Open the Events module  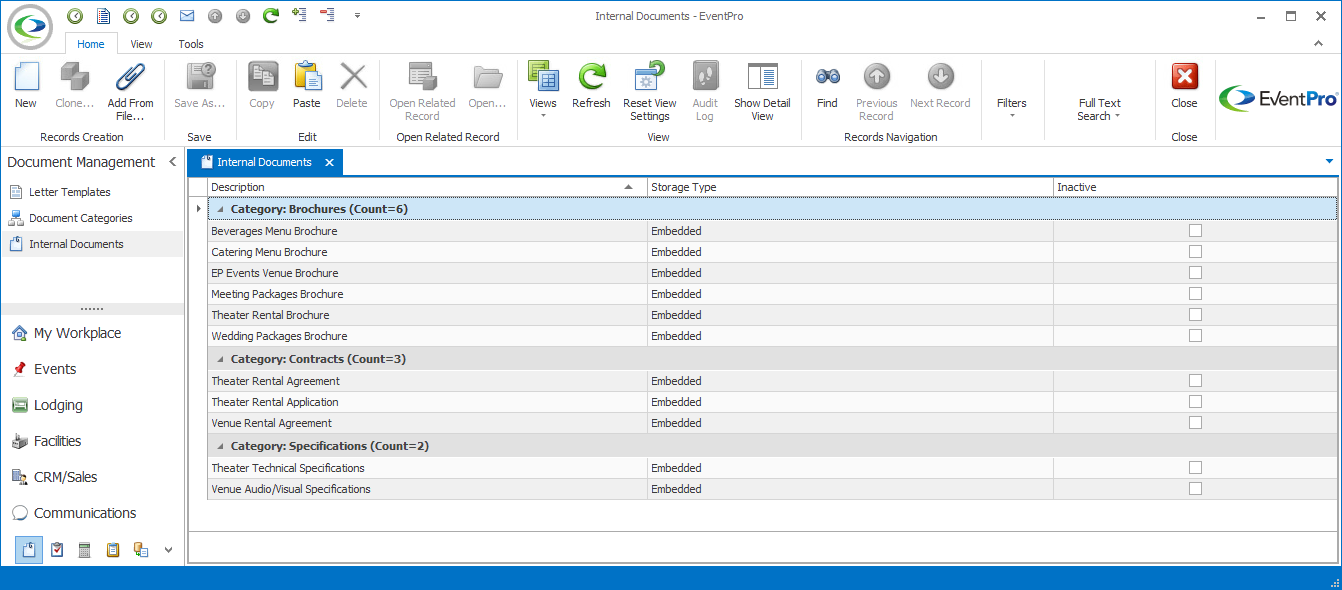tap(55, 369)
